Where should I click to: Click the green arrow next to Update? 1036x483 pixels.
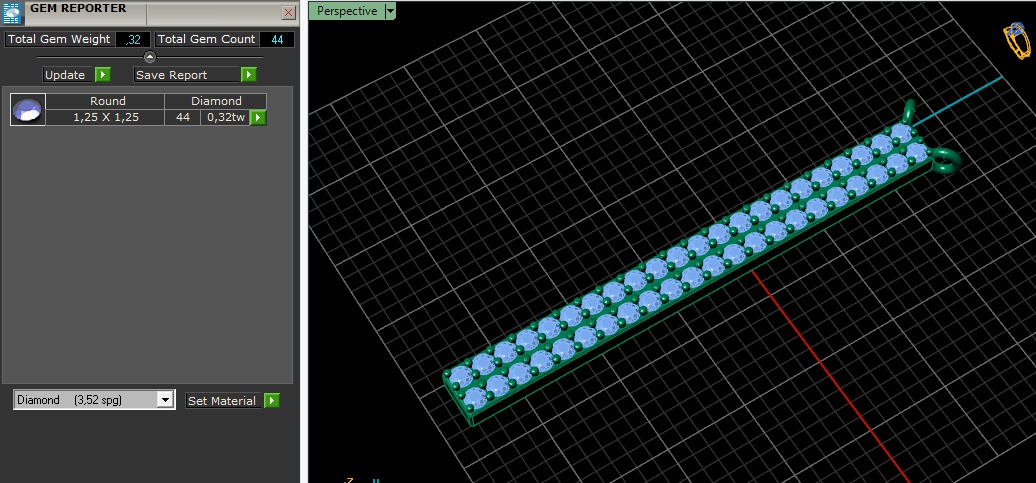click(x=103, y=75)
